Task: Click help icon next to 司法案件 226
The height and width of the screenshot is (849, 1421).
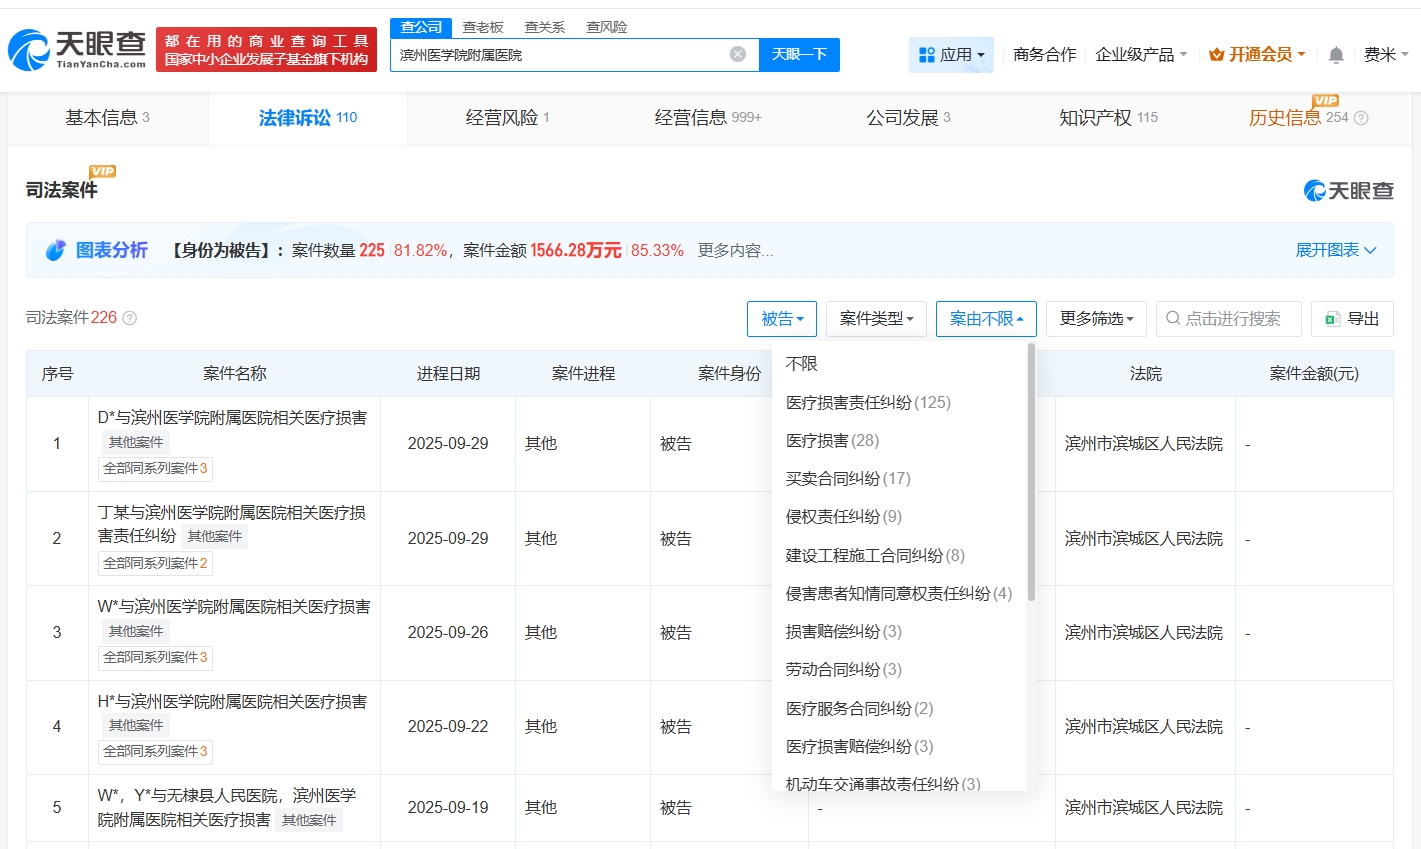Action: pos(130,318)
